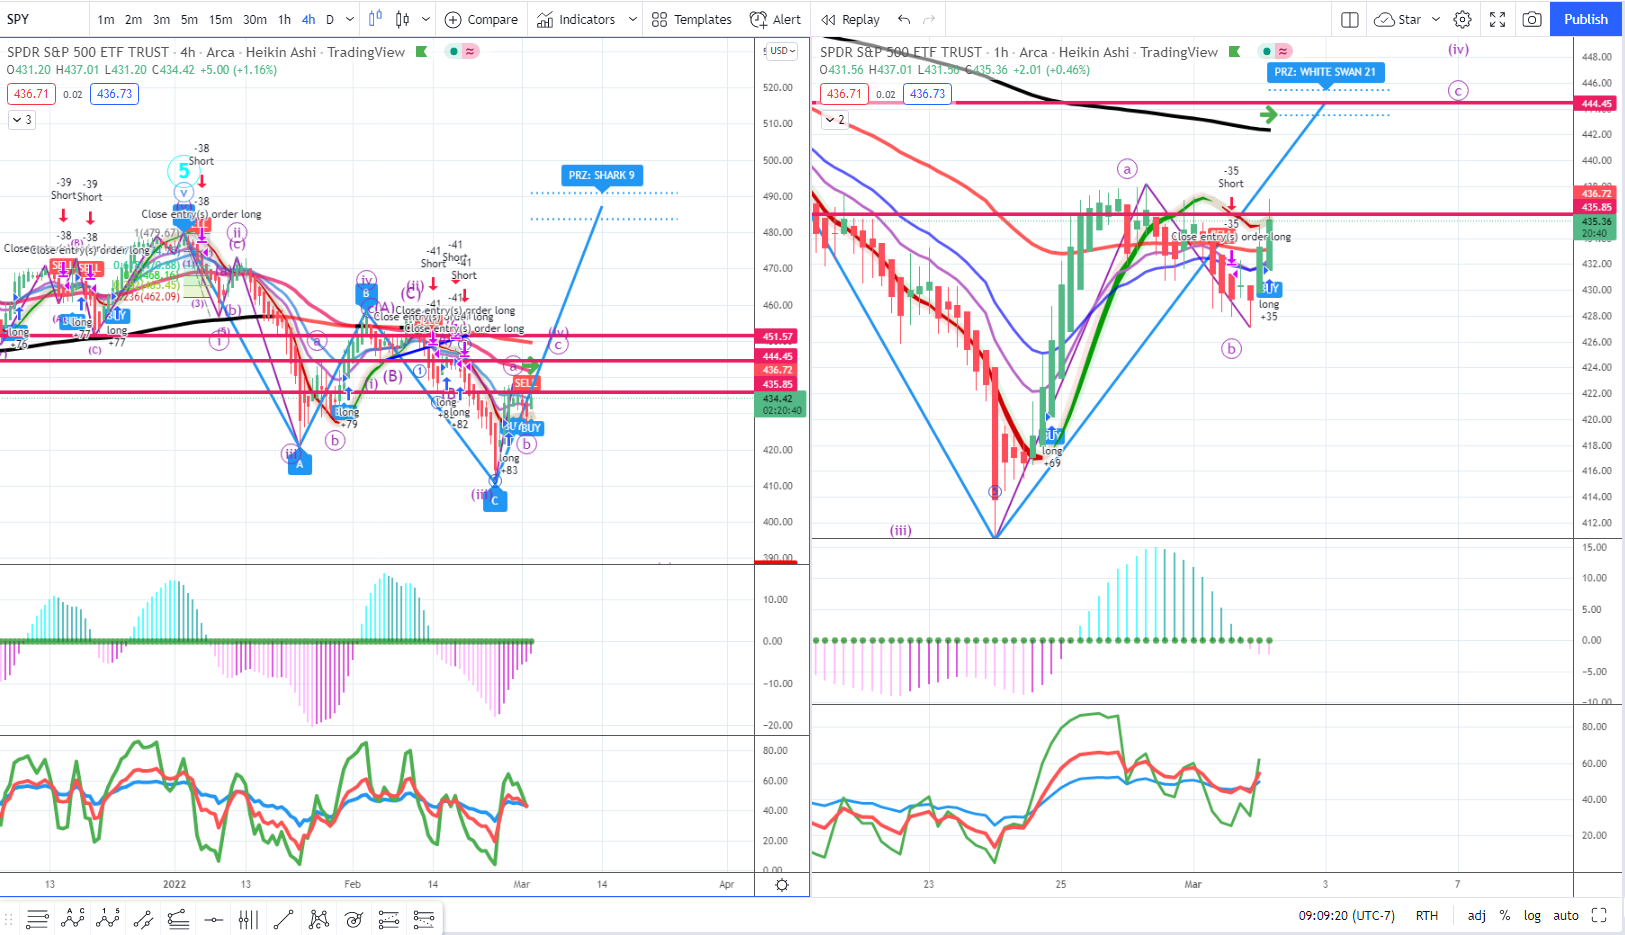
Task: Click green flag icon on 4h chart
Action: 422,52
